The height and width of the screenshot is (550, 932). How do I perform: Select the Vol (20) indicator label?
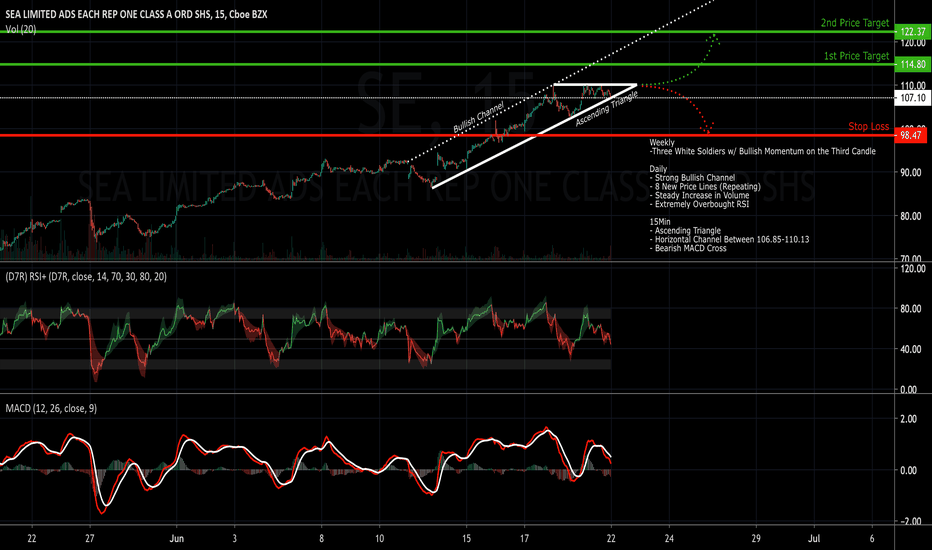point(21,29)
